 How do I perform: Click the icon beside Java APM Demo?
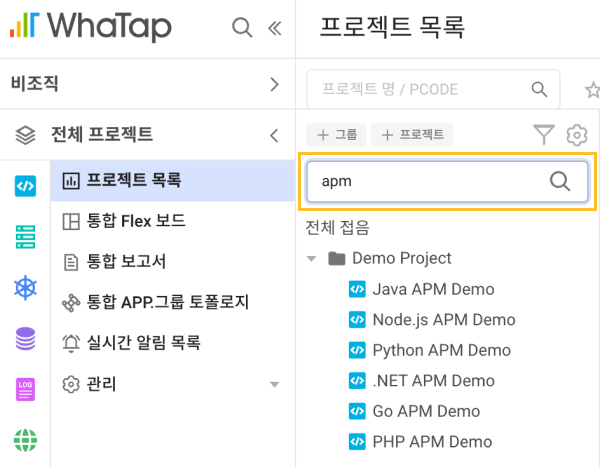(357, 289)
